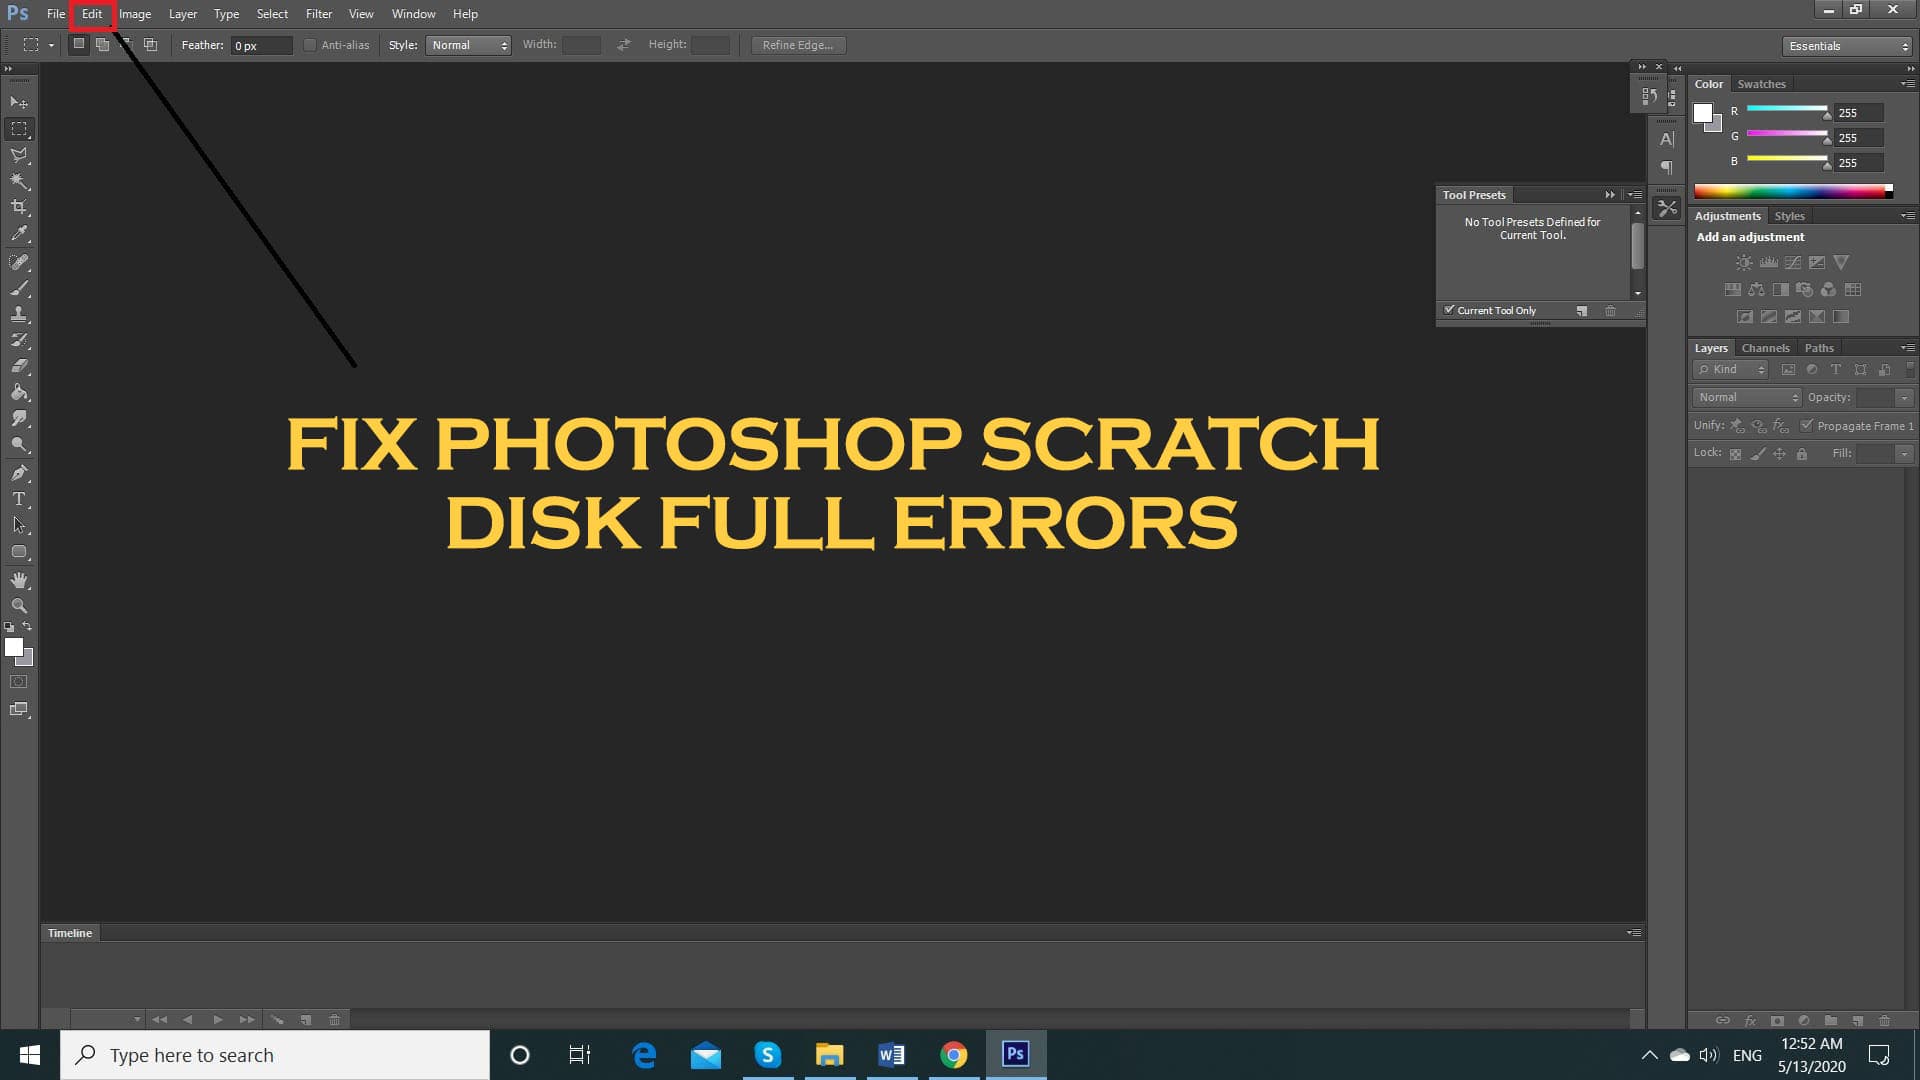1920x1080 pixels.
Task: Select the Move tool
Action: (19, 102)
